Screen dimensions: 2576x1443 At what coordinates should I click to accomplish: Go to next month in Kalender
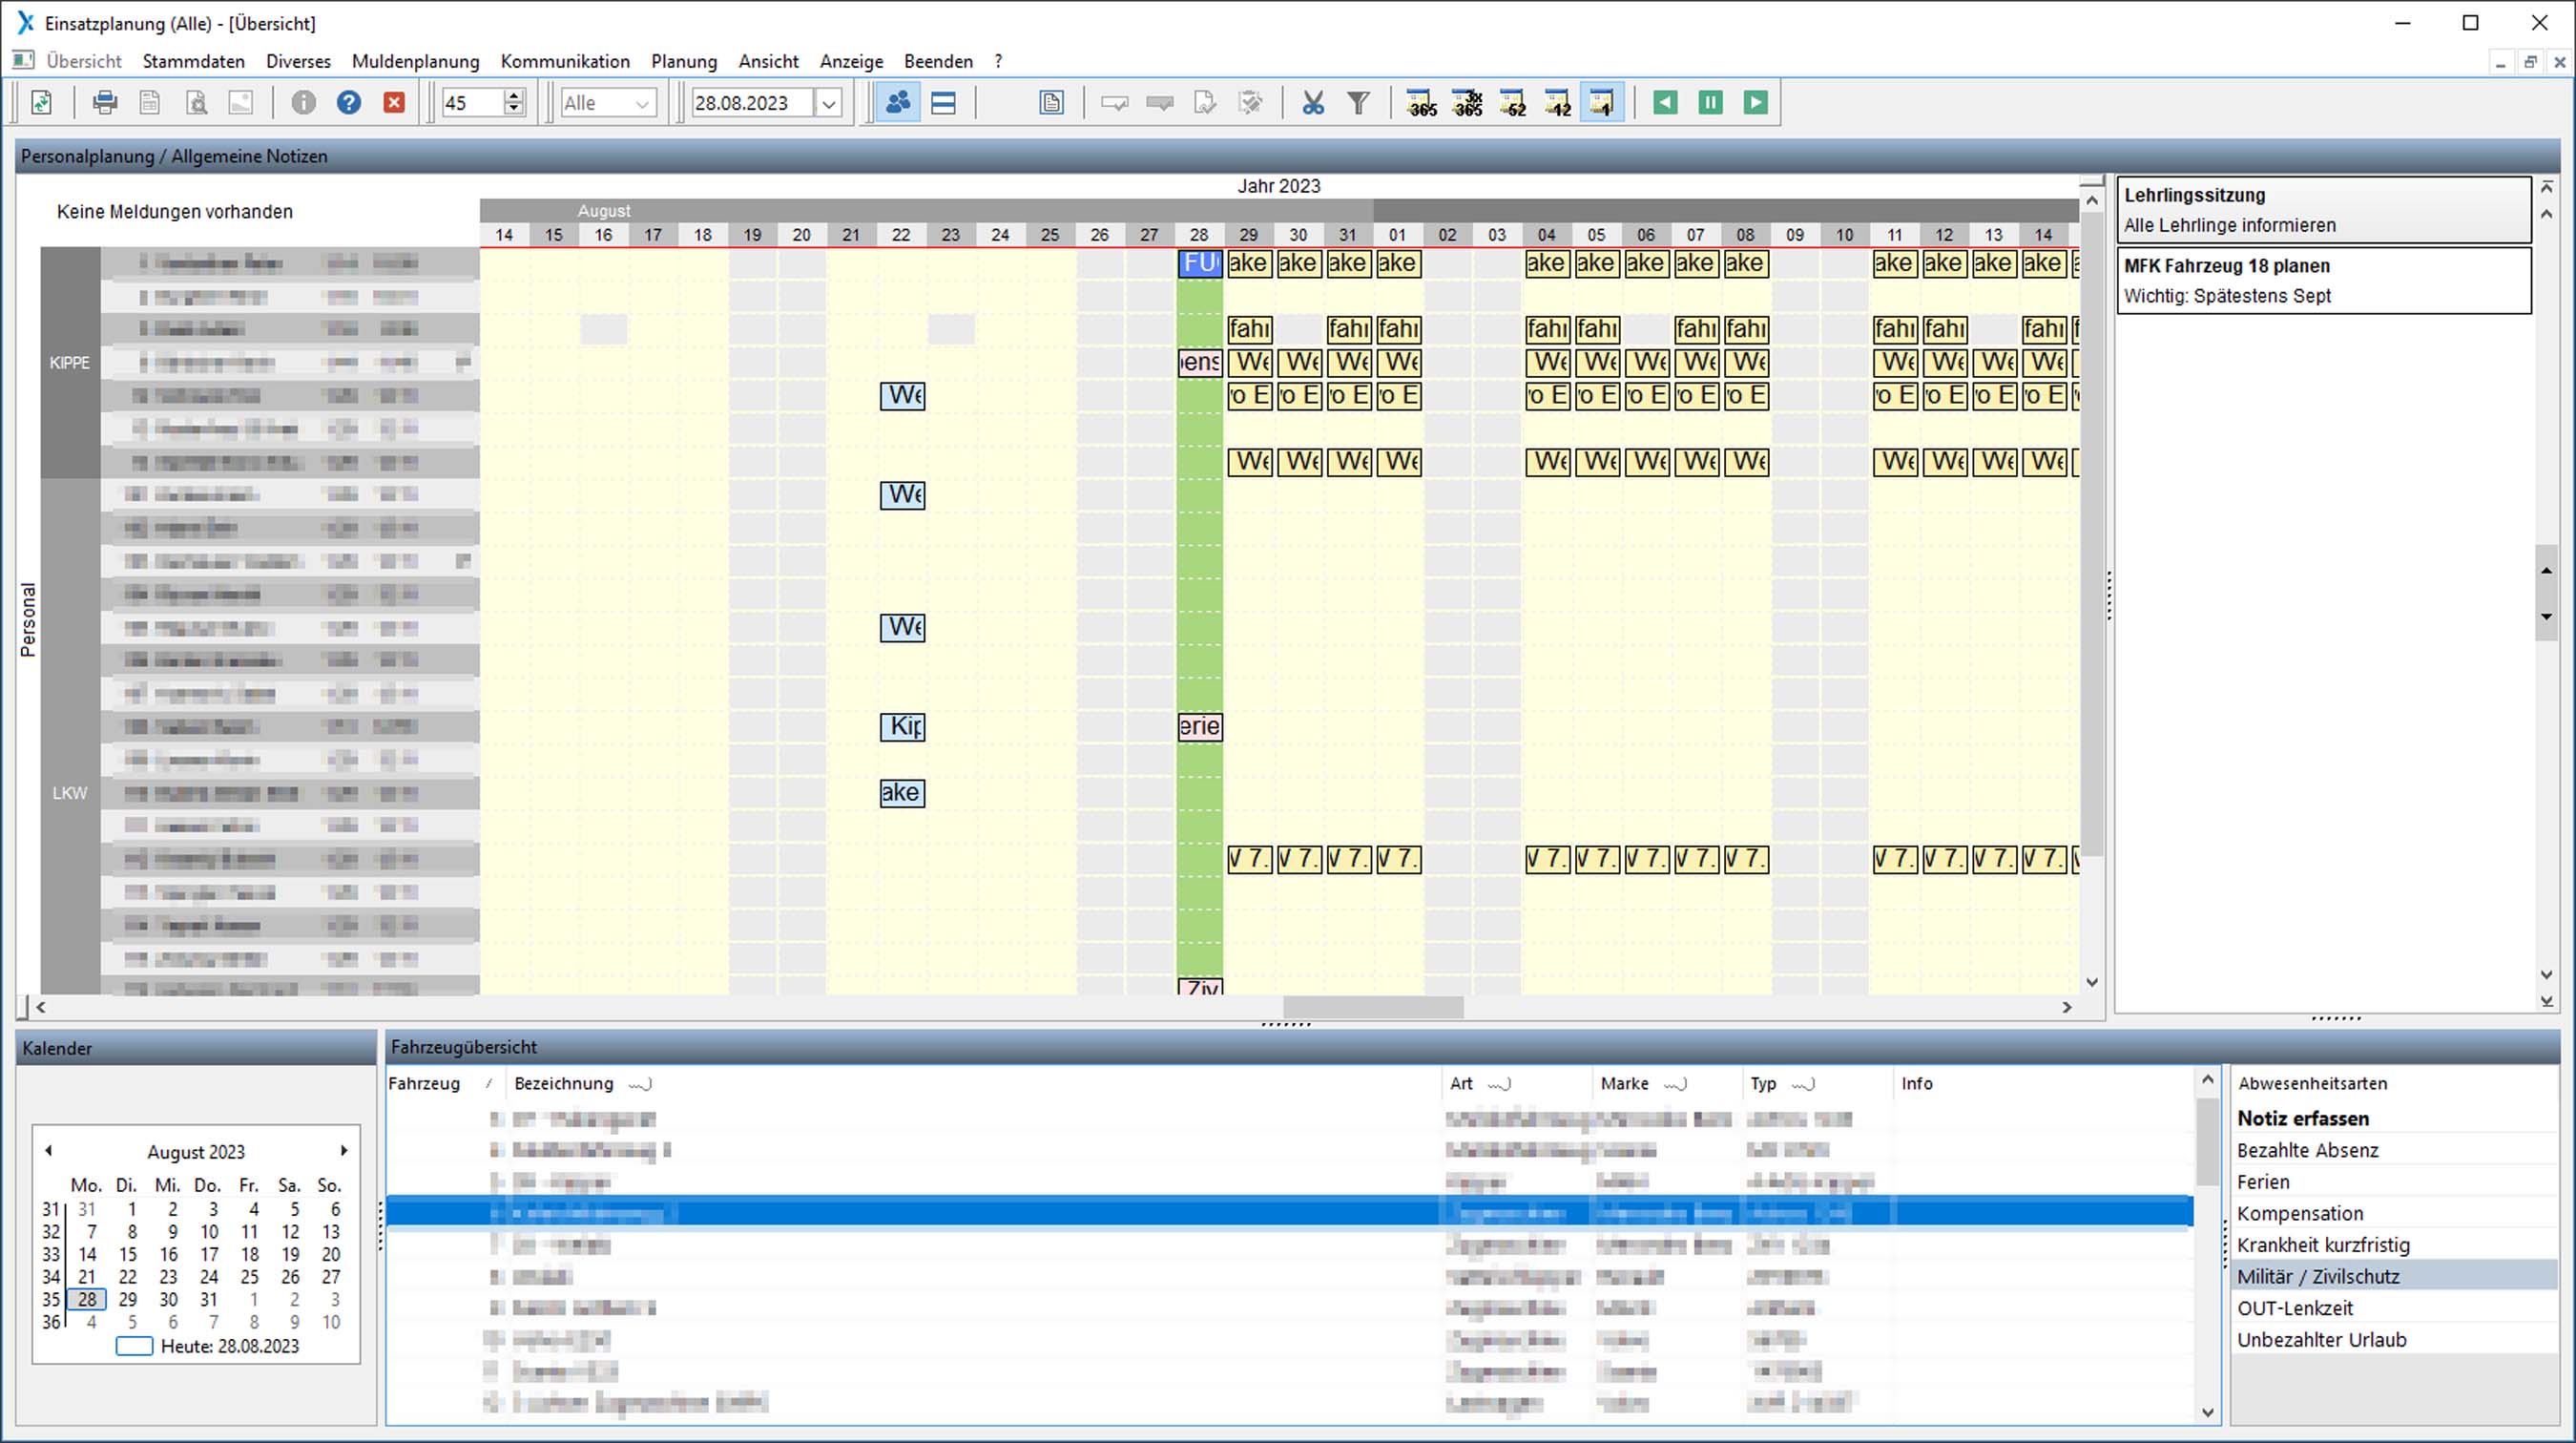point(344,1151)
